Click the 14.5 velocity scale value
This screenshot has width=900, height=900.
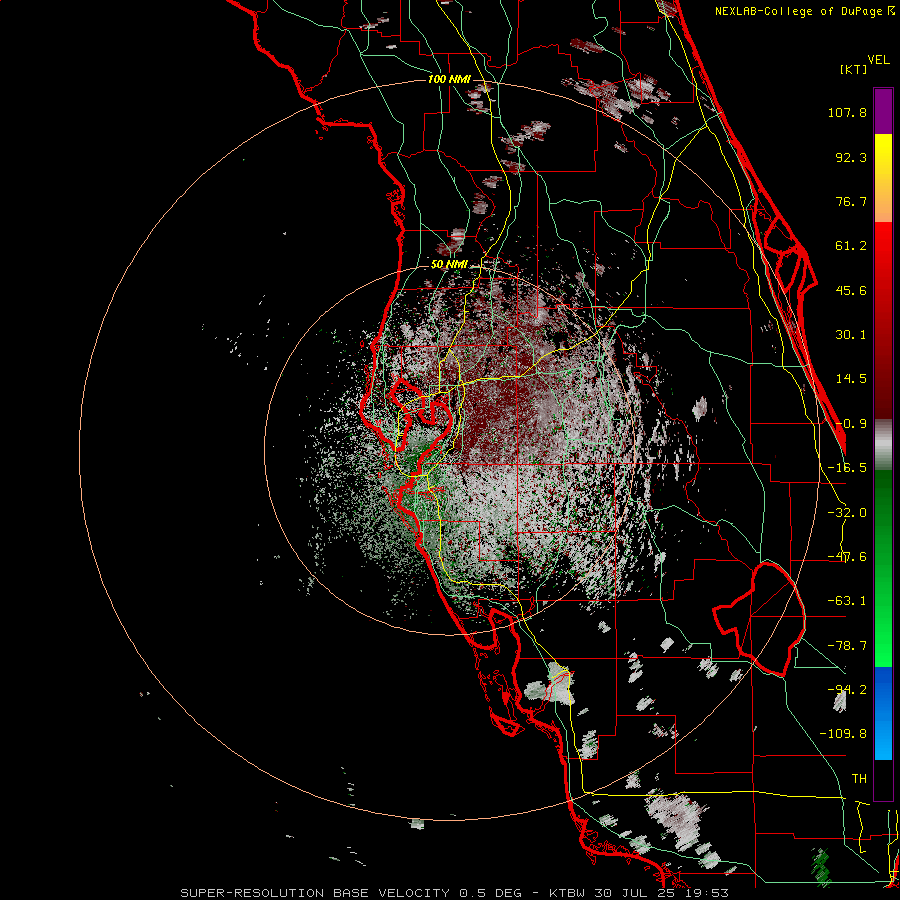click(x=851, y=379)
